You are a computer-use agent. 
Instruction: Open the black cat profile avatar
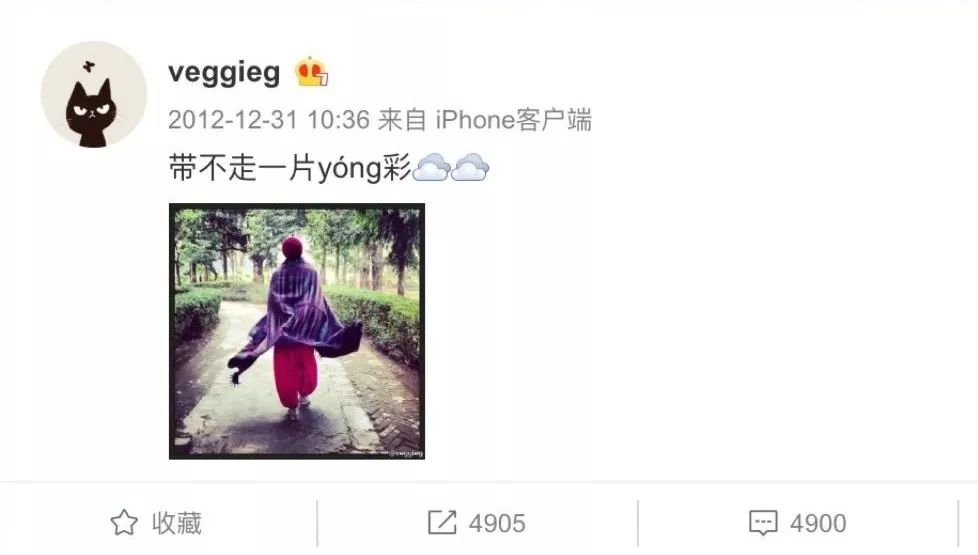pos(94,95)
